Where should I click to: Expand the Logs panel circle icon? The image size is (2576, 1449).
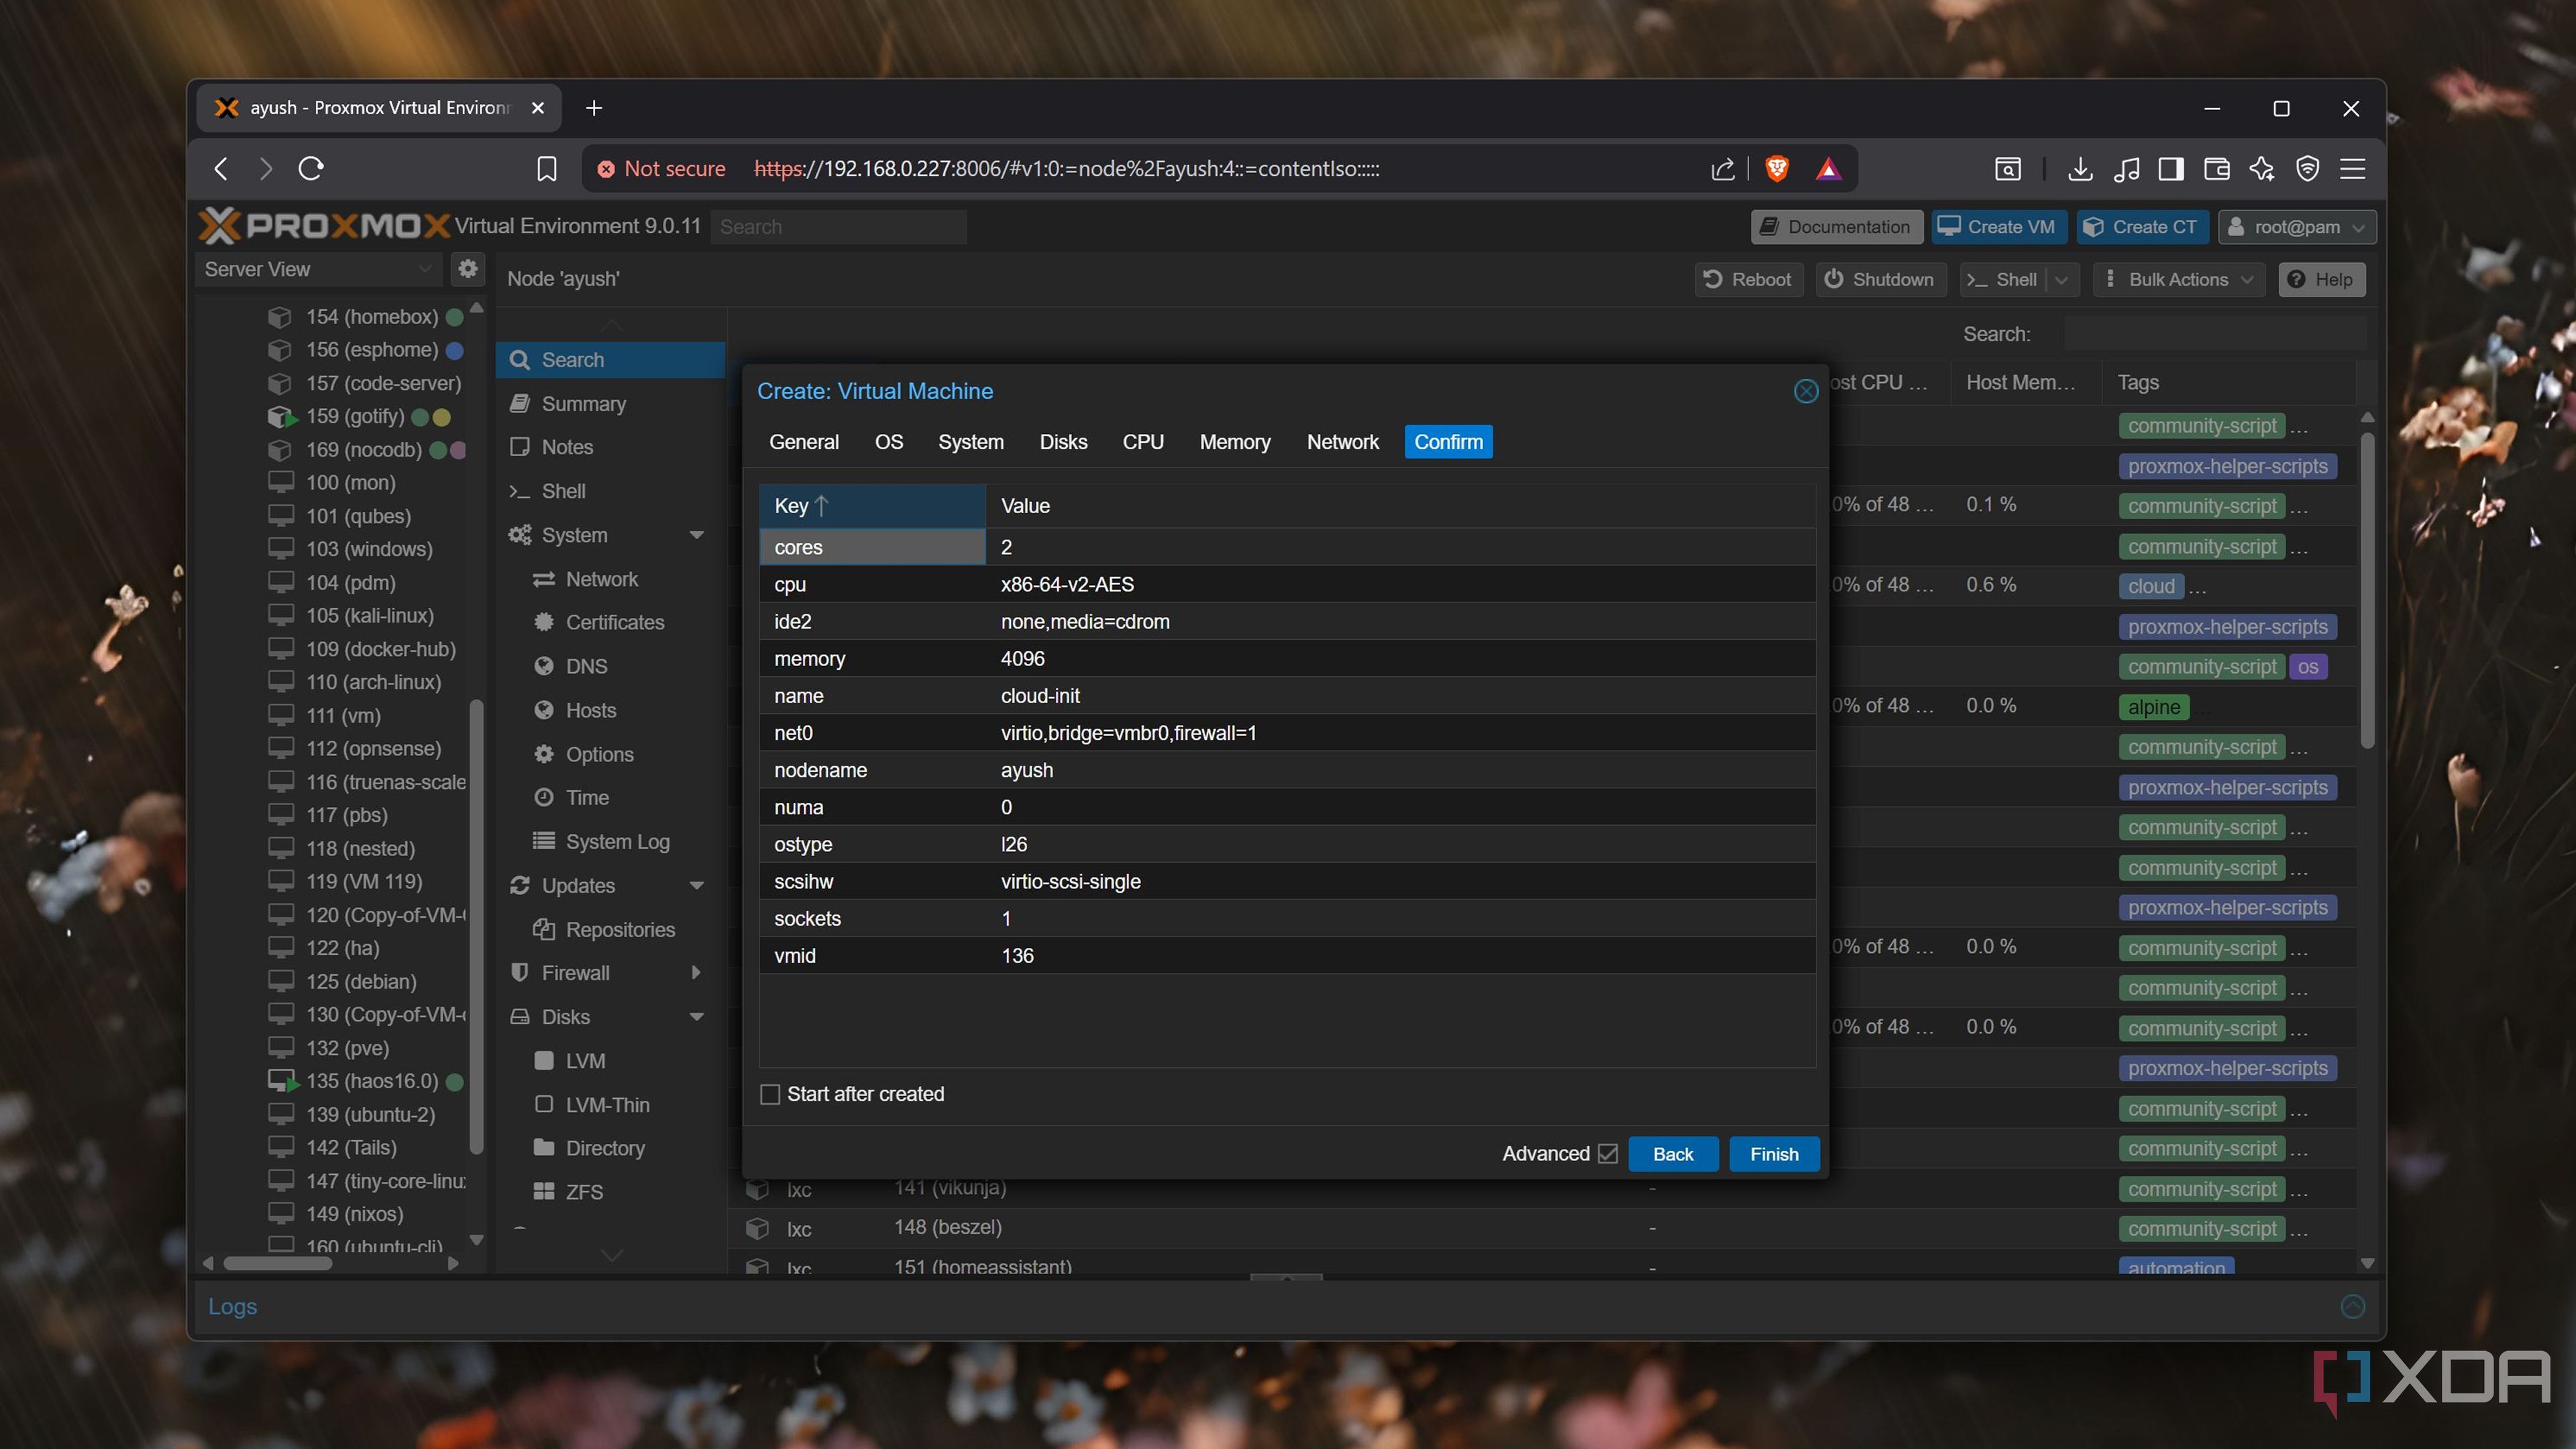(2352, 1306)
